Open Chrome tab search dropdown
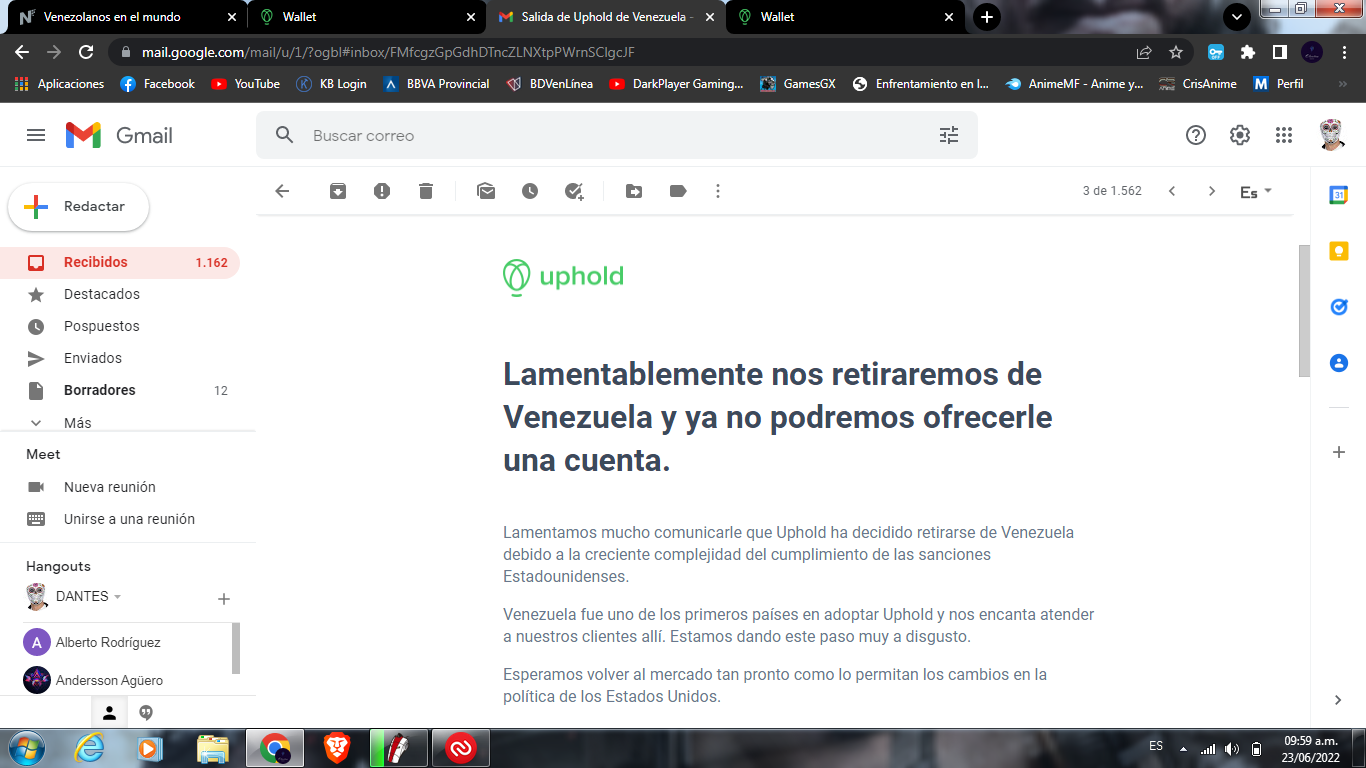This screenshot has width=1366, height=768. tap(1237, 17)
